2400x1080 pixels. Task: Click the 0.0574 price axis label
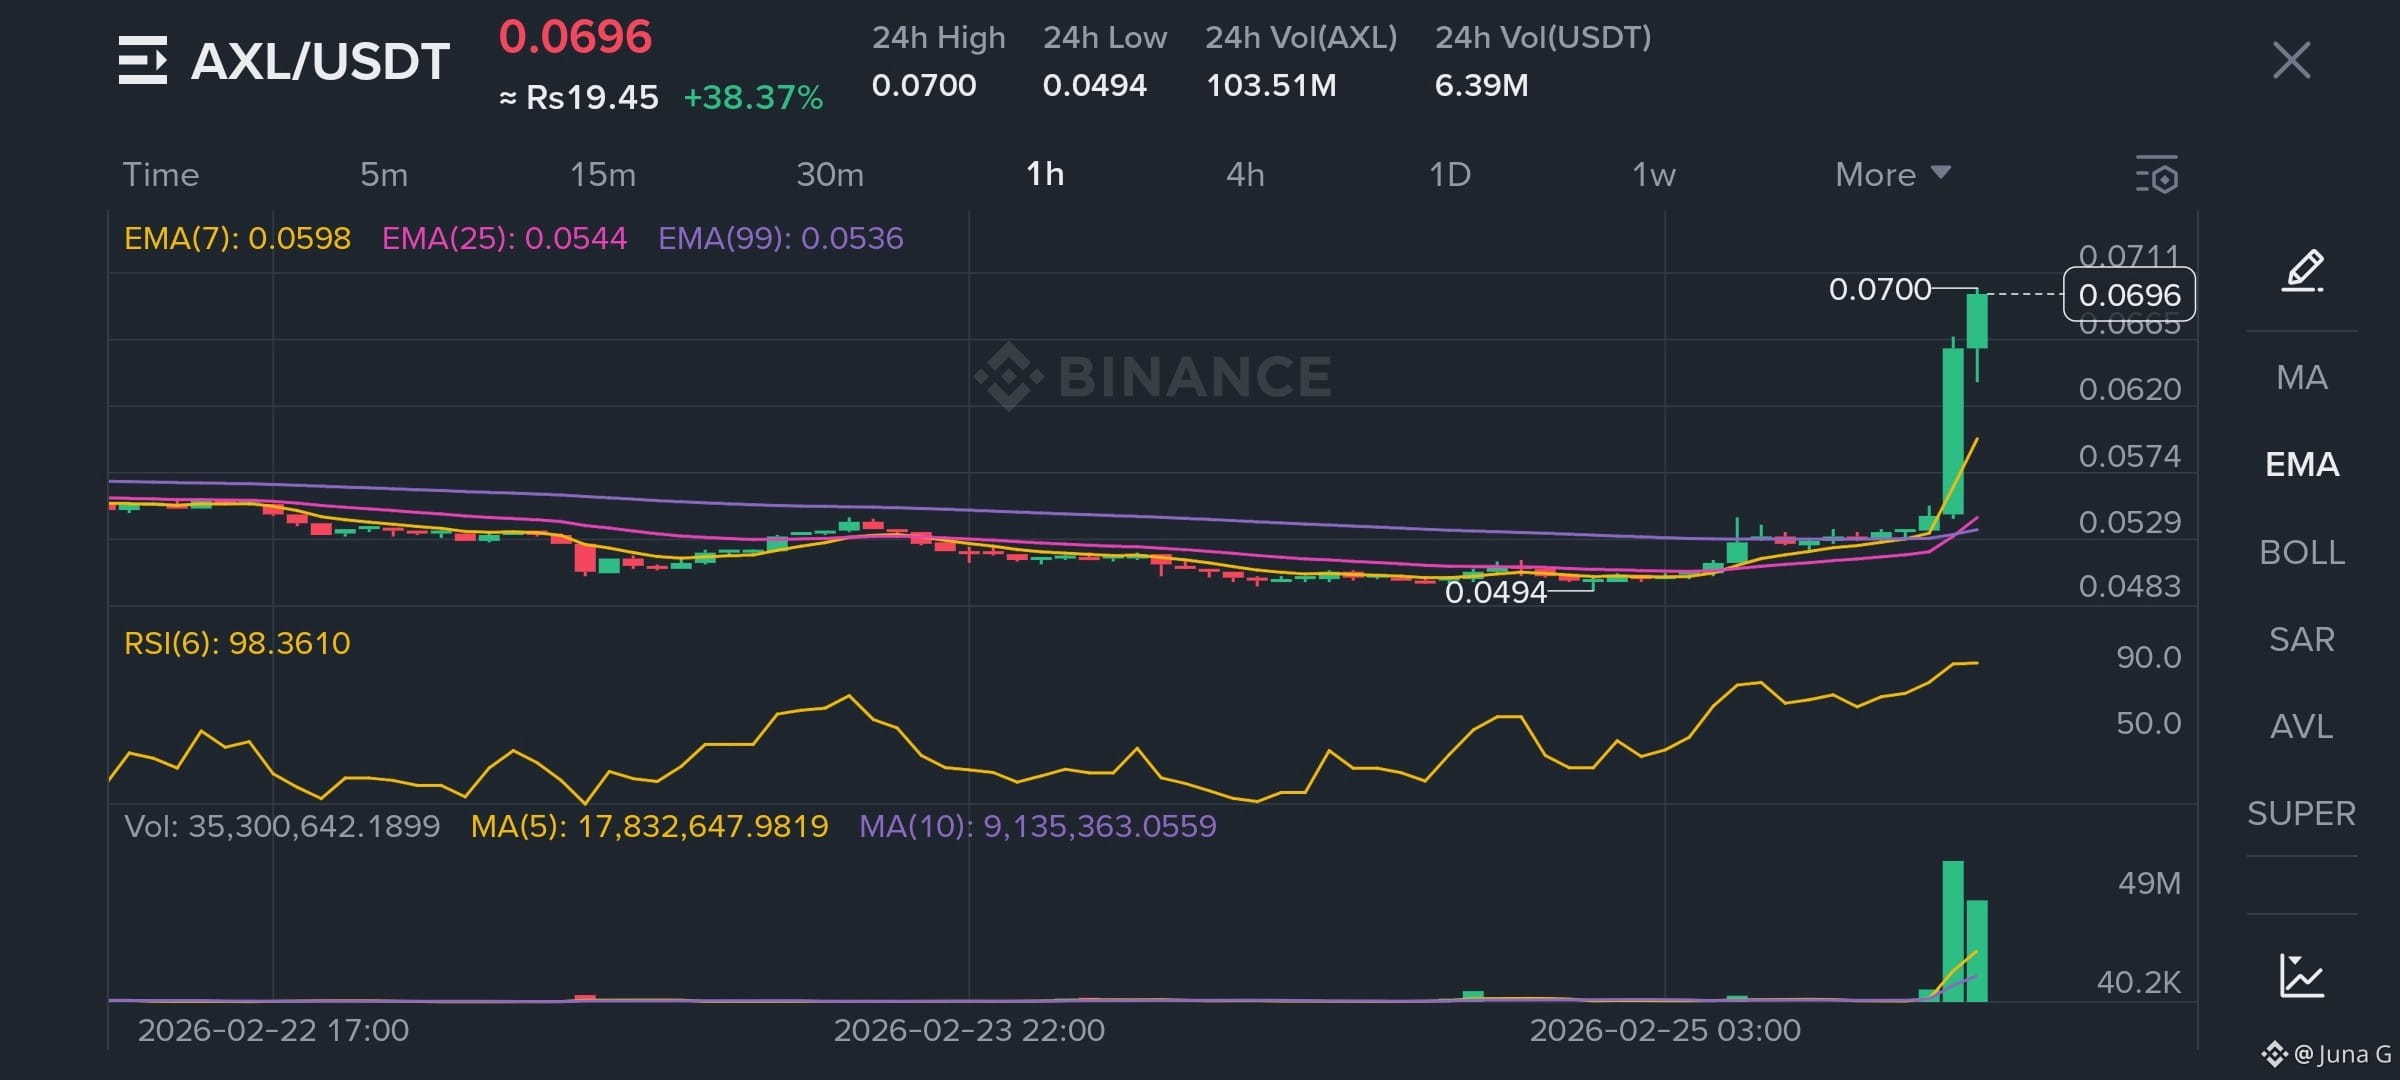tap(2129, 456)
